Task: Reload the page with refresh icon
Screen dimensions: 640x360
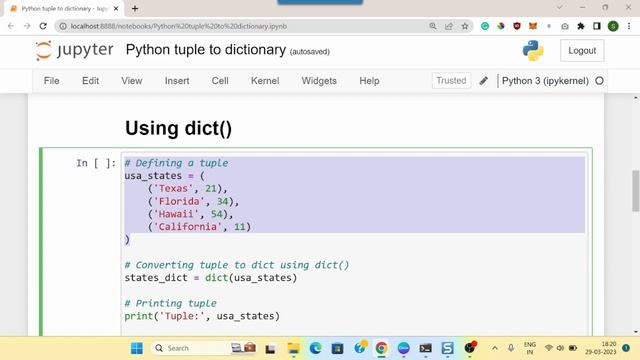Action: click(43, 26)
